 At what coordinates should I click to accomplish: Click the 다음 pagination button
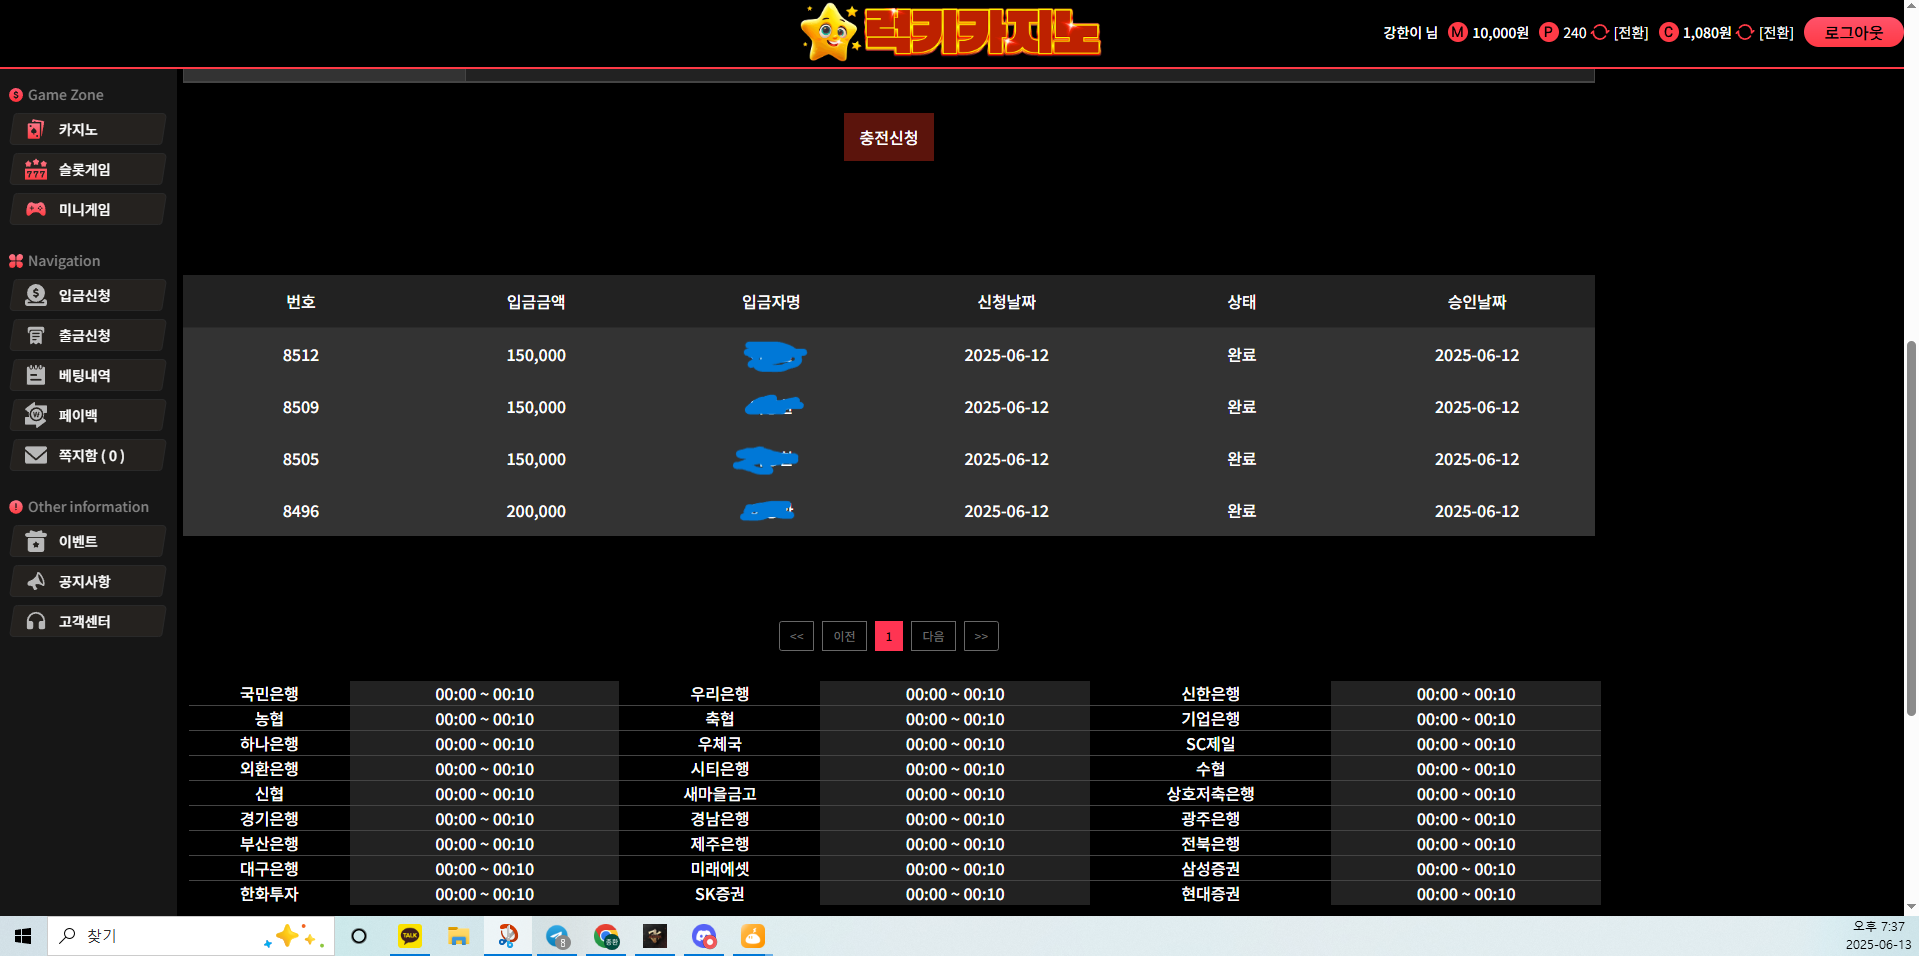933,636
